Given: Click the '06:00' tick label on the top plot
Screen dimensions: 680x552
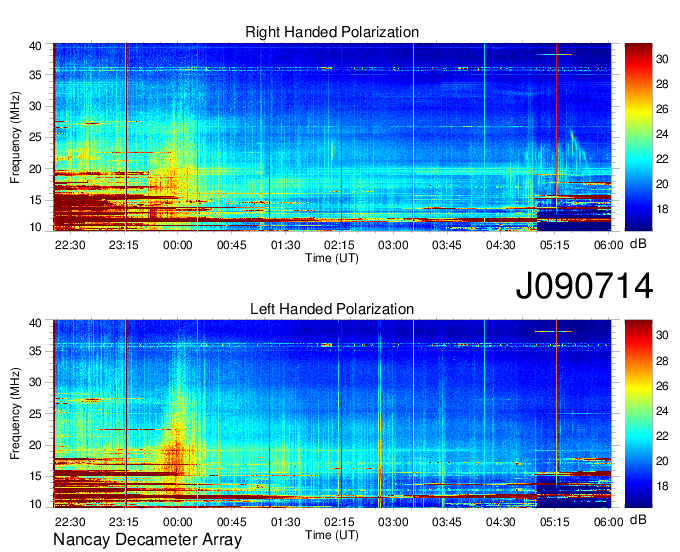Looking at the screenshot, I should tap(608, 245).
